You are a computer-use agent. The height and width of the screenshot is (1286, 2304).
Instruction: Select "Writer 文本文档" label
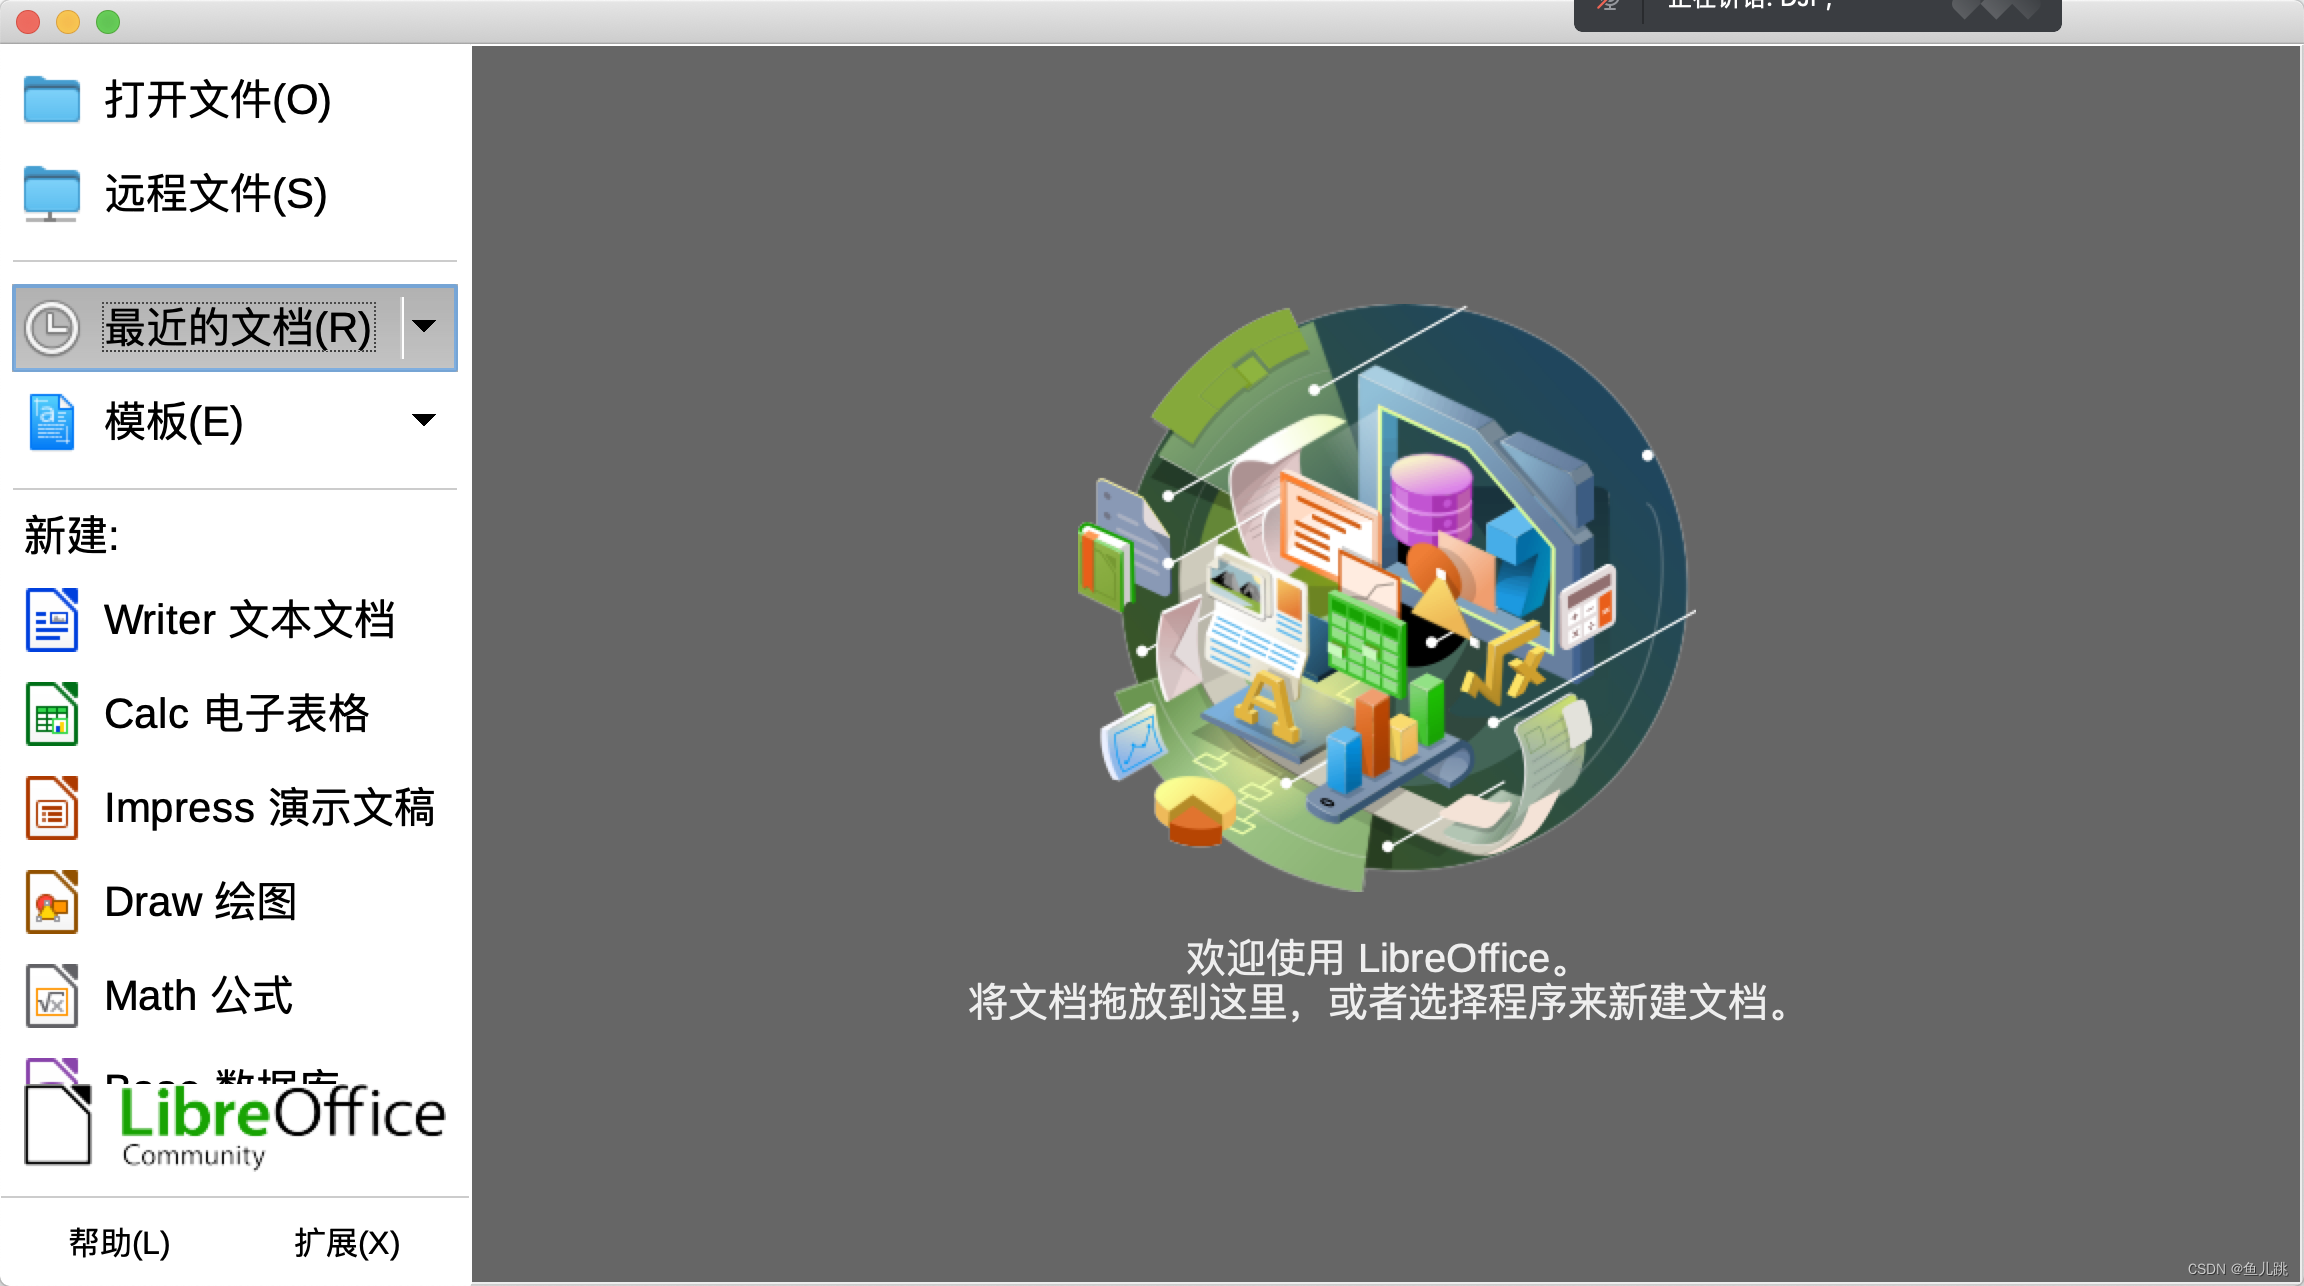tap(250, 620)
